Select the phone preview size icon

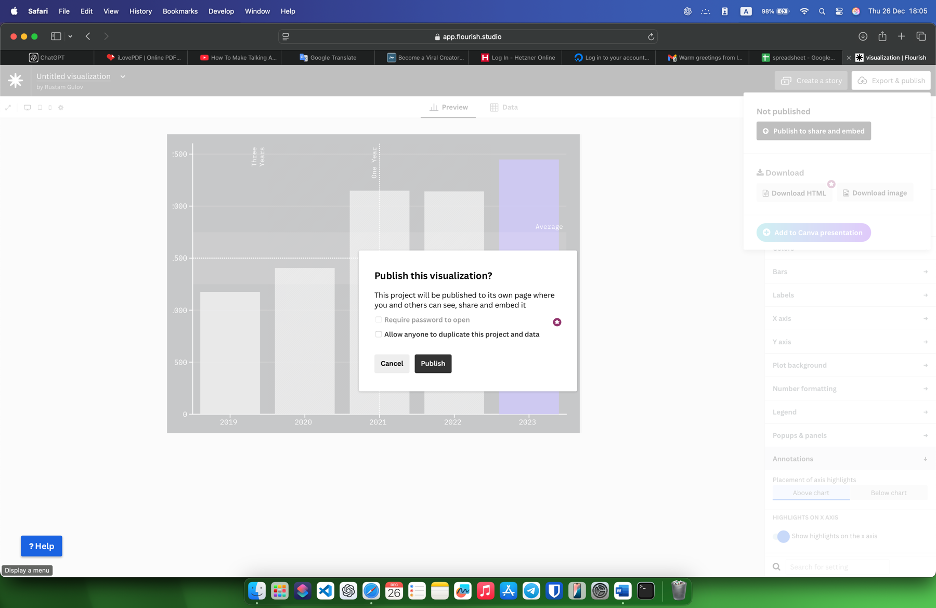click(x=50, y=107)
